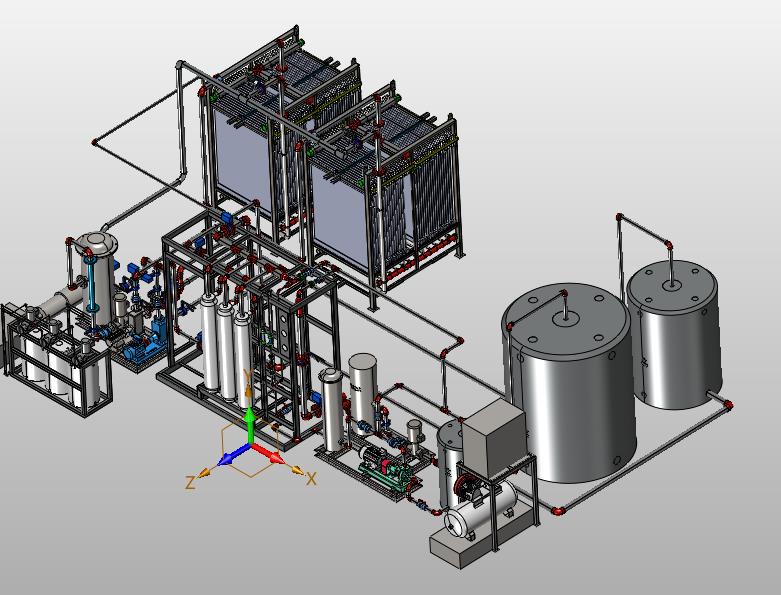This screenshot has height=595, width=781.
Task: Select the smaller storage tank at far right
Action: 673,334
